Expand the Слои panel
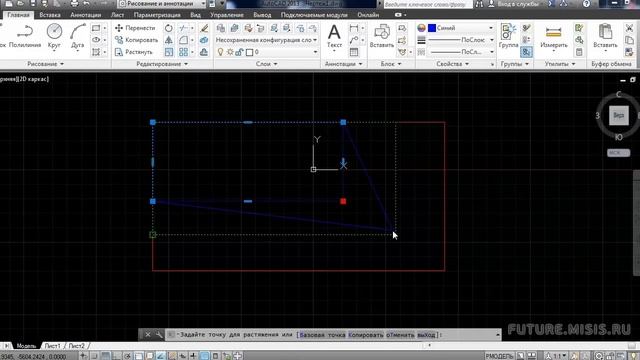Screen dimensions: 640x360 click(266, 64)
